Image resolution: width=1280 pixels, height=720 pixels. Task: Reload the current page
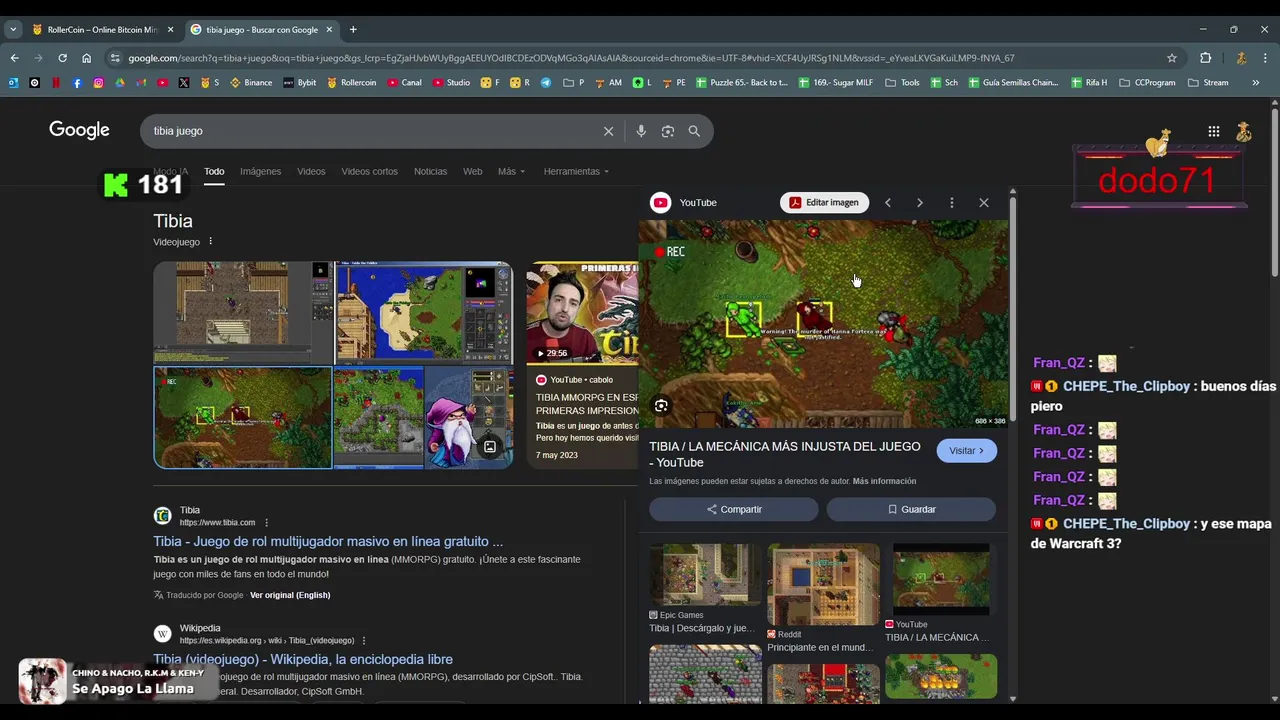62,58
